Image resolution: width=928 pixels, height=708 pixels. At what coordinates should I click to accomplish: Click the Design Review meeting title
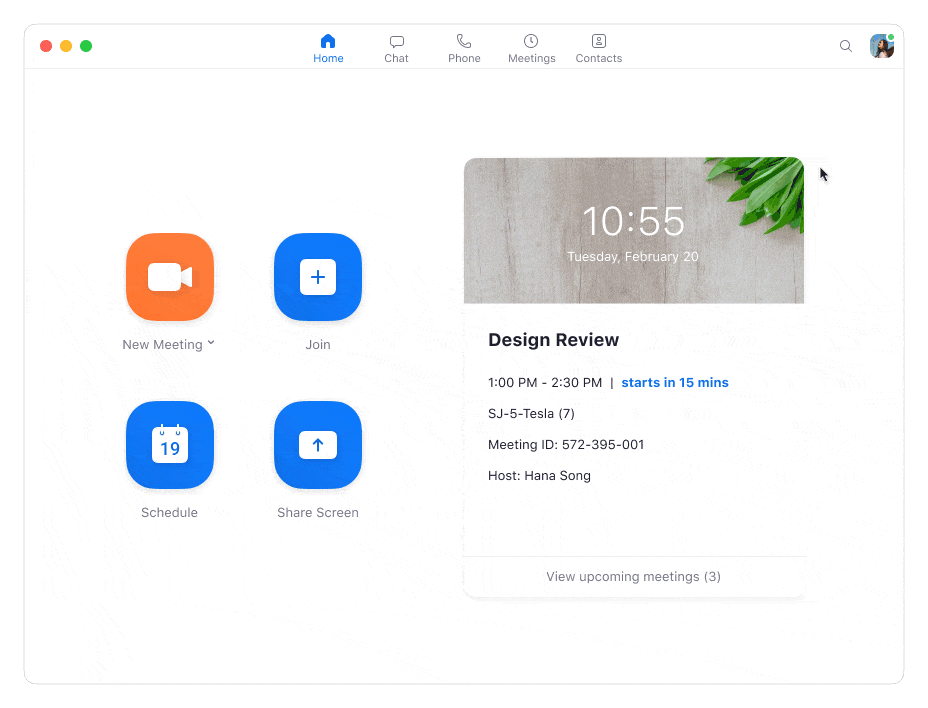(x=553, y=340)
